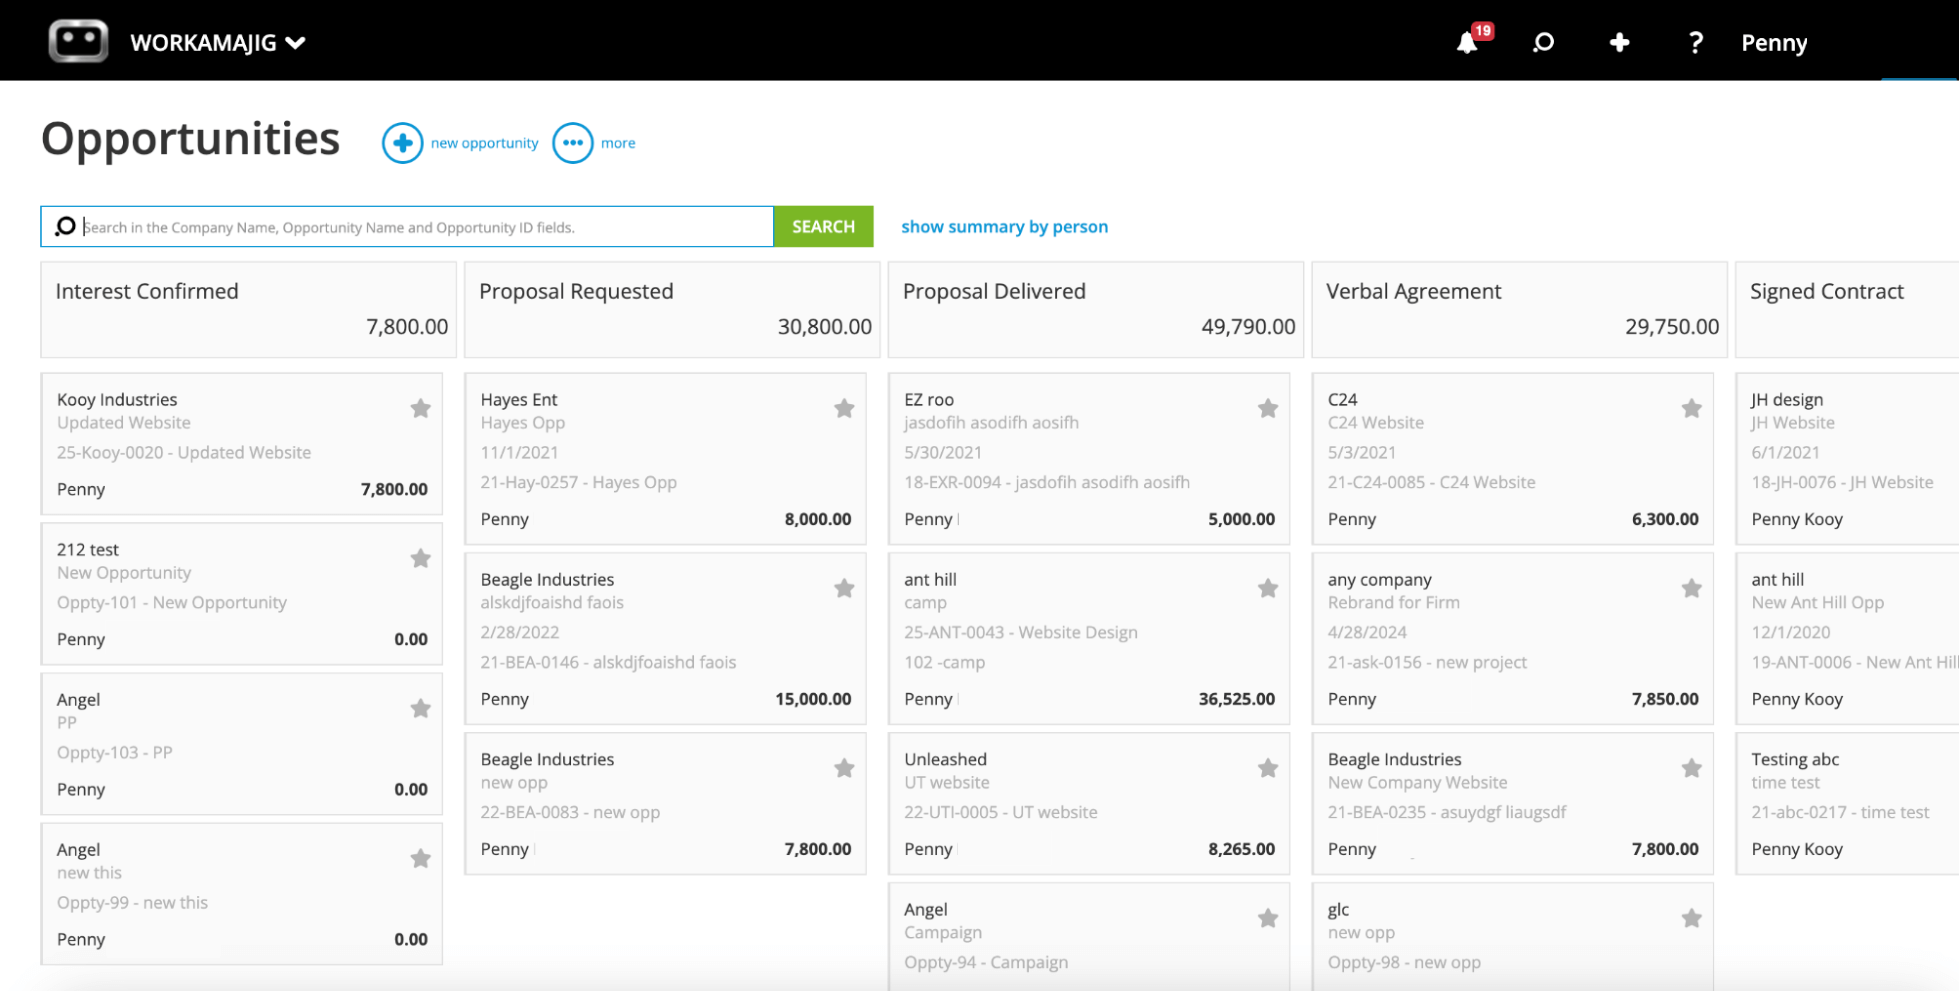Favorite the C24 Website opportunity star
1959x991 pixels.
click(1692, 408)
